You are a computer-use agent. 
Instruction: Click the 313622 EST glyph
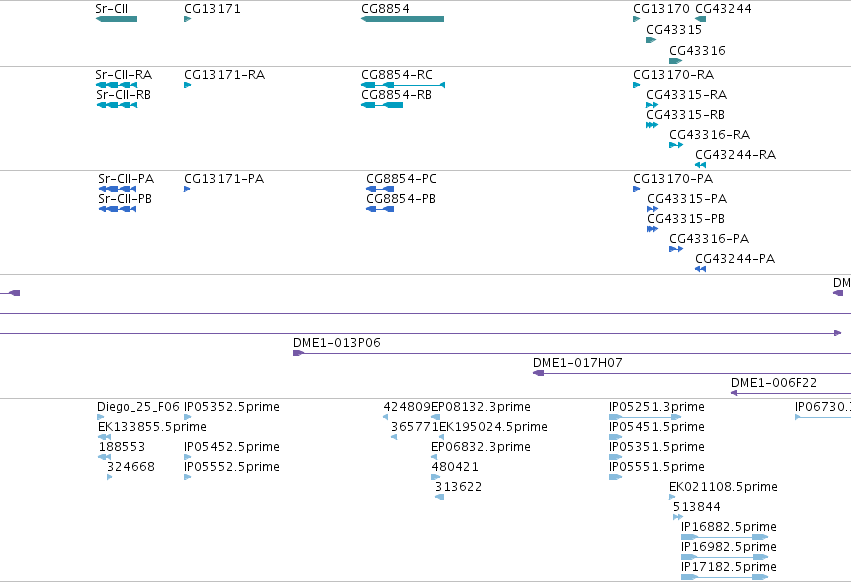(x=440, y=497)
